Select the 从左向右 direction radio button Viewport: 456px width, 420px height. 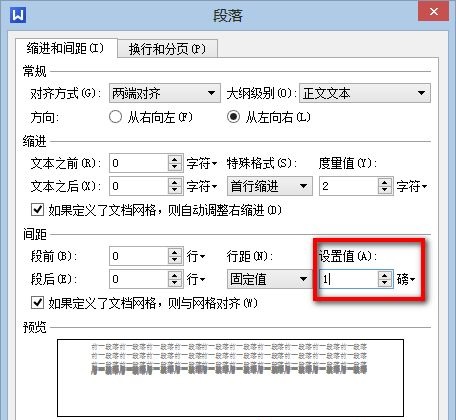233,117
